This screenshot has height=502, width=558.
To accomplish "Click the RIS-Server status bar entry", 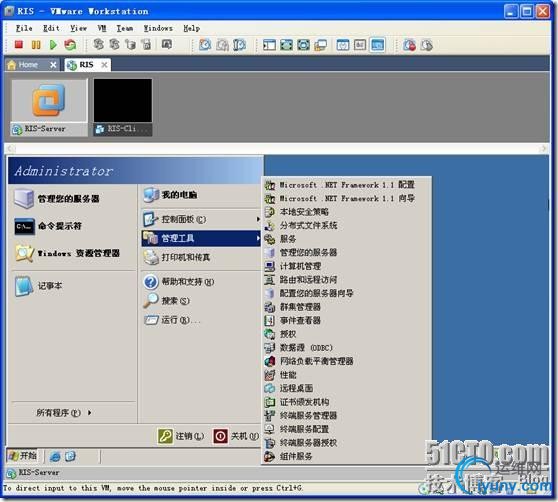I will pyautogui.click(x=33, y=473).
